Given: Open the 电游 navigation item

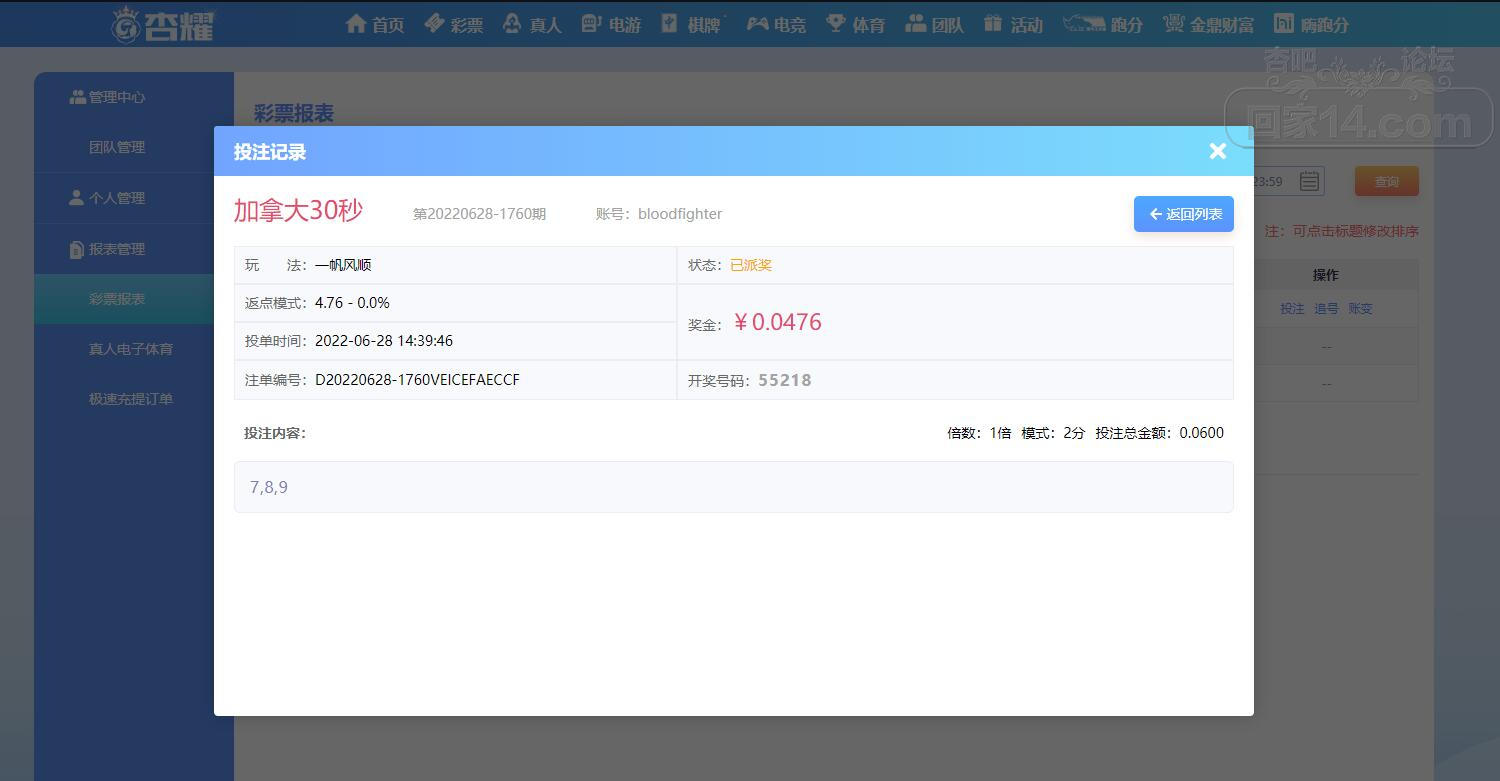Looking at the screenshot, I should [611, 24].
